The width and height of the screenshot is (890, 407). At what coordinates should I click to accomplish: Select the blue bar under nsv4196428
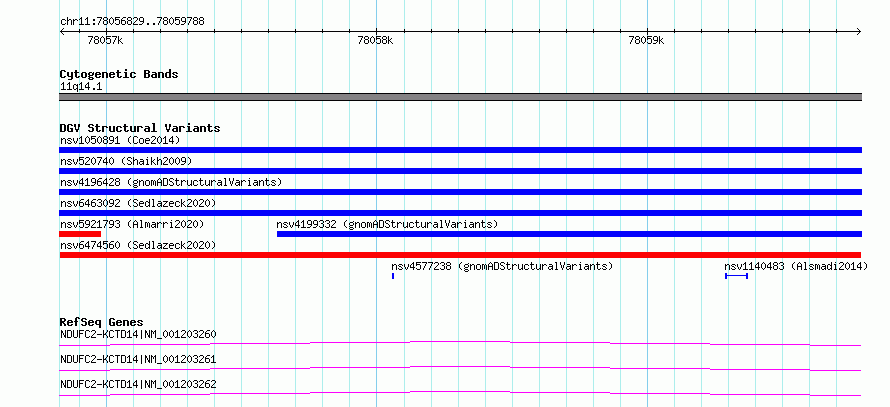[x=460, y=192]
